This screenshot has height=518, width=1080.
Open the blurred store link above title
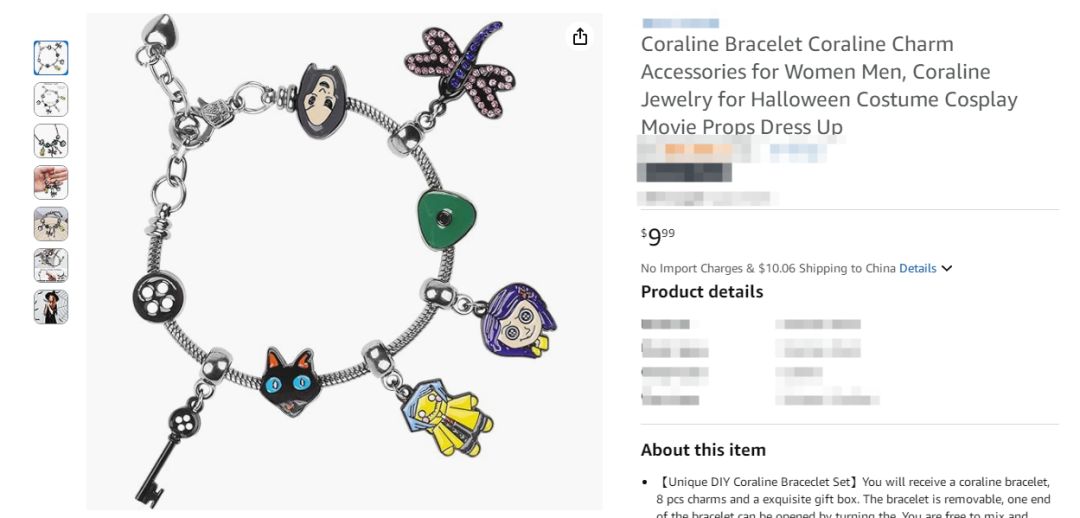(x=680, y=22)
